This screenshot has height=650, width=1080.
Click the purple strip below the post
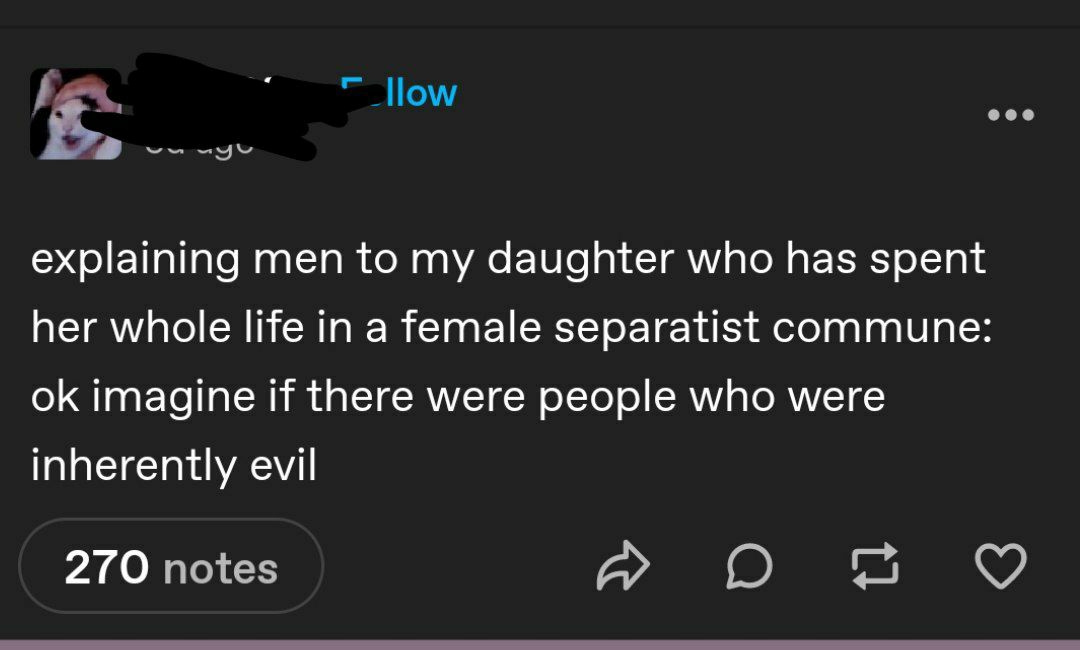pyautogui.click(x=540, y=645)
